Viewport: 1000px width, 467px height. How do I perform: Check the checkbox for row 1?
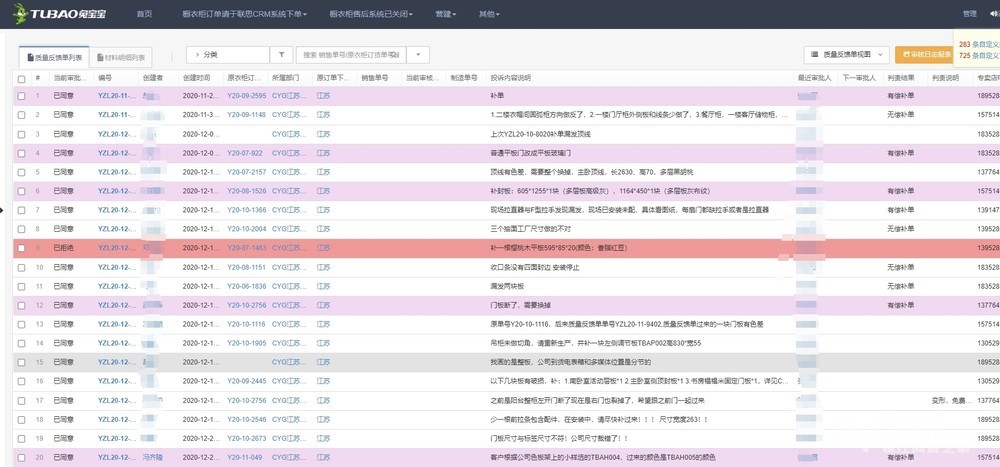21,96
